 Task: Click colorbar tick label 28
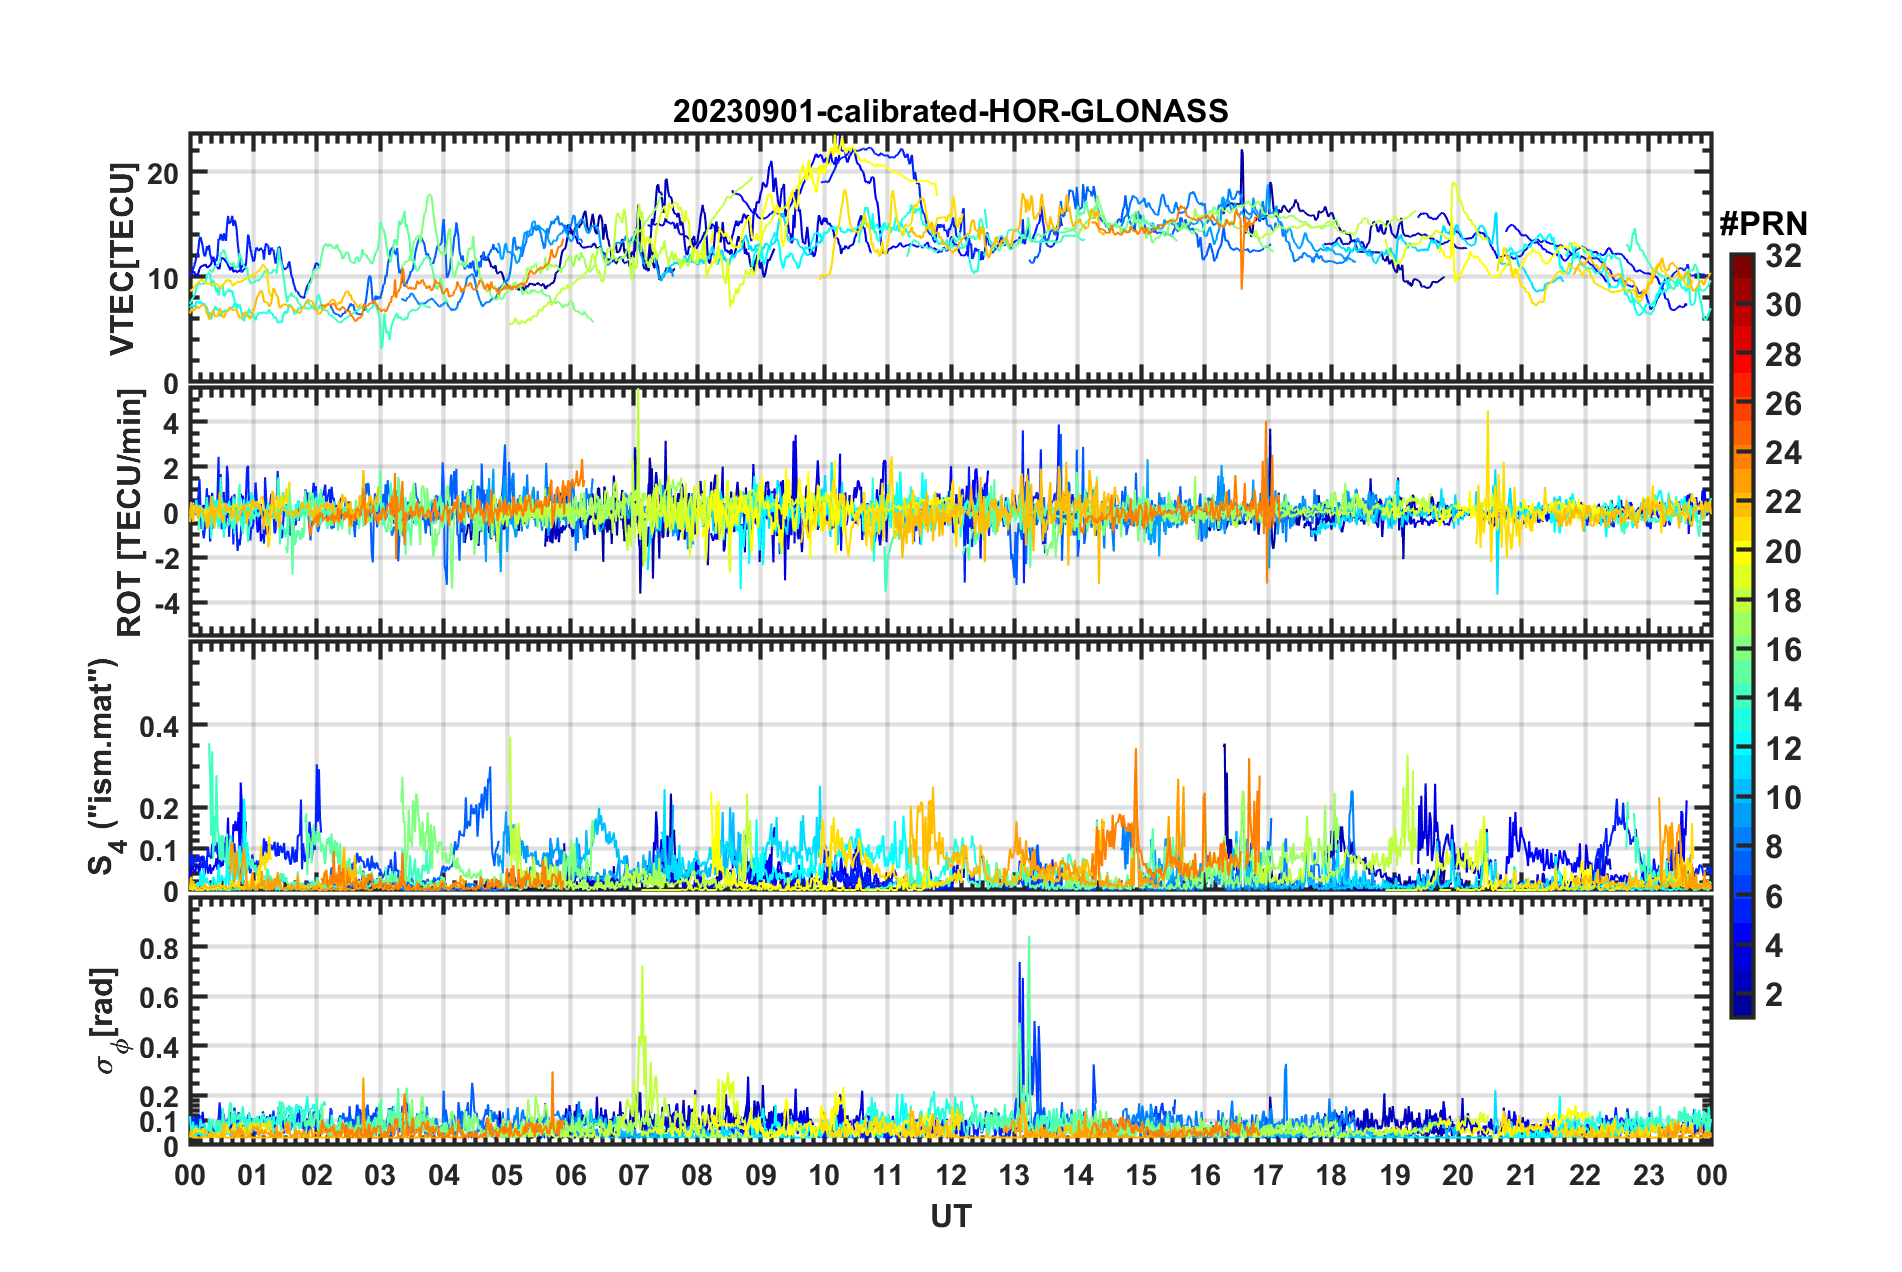click(x=1783, y=355)
